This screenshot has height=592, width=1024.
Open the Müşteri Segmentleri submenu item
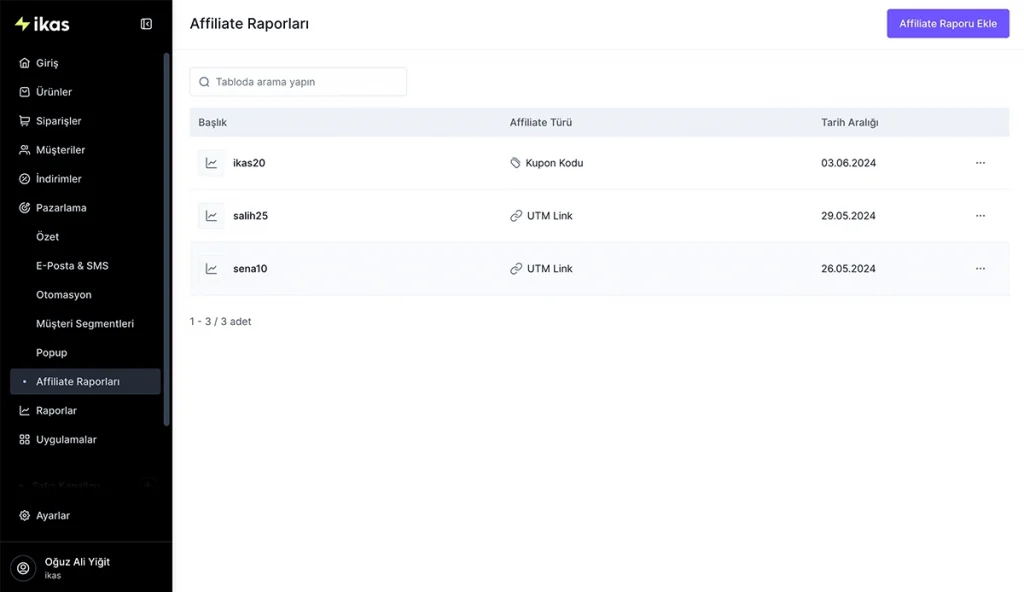pos(84,324)
